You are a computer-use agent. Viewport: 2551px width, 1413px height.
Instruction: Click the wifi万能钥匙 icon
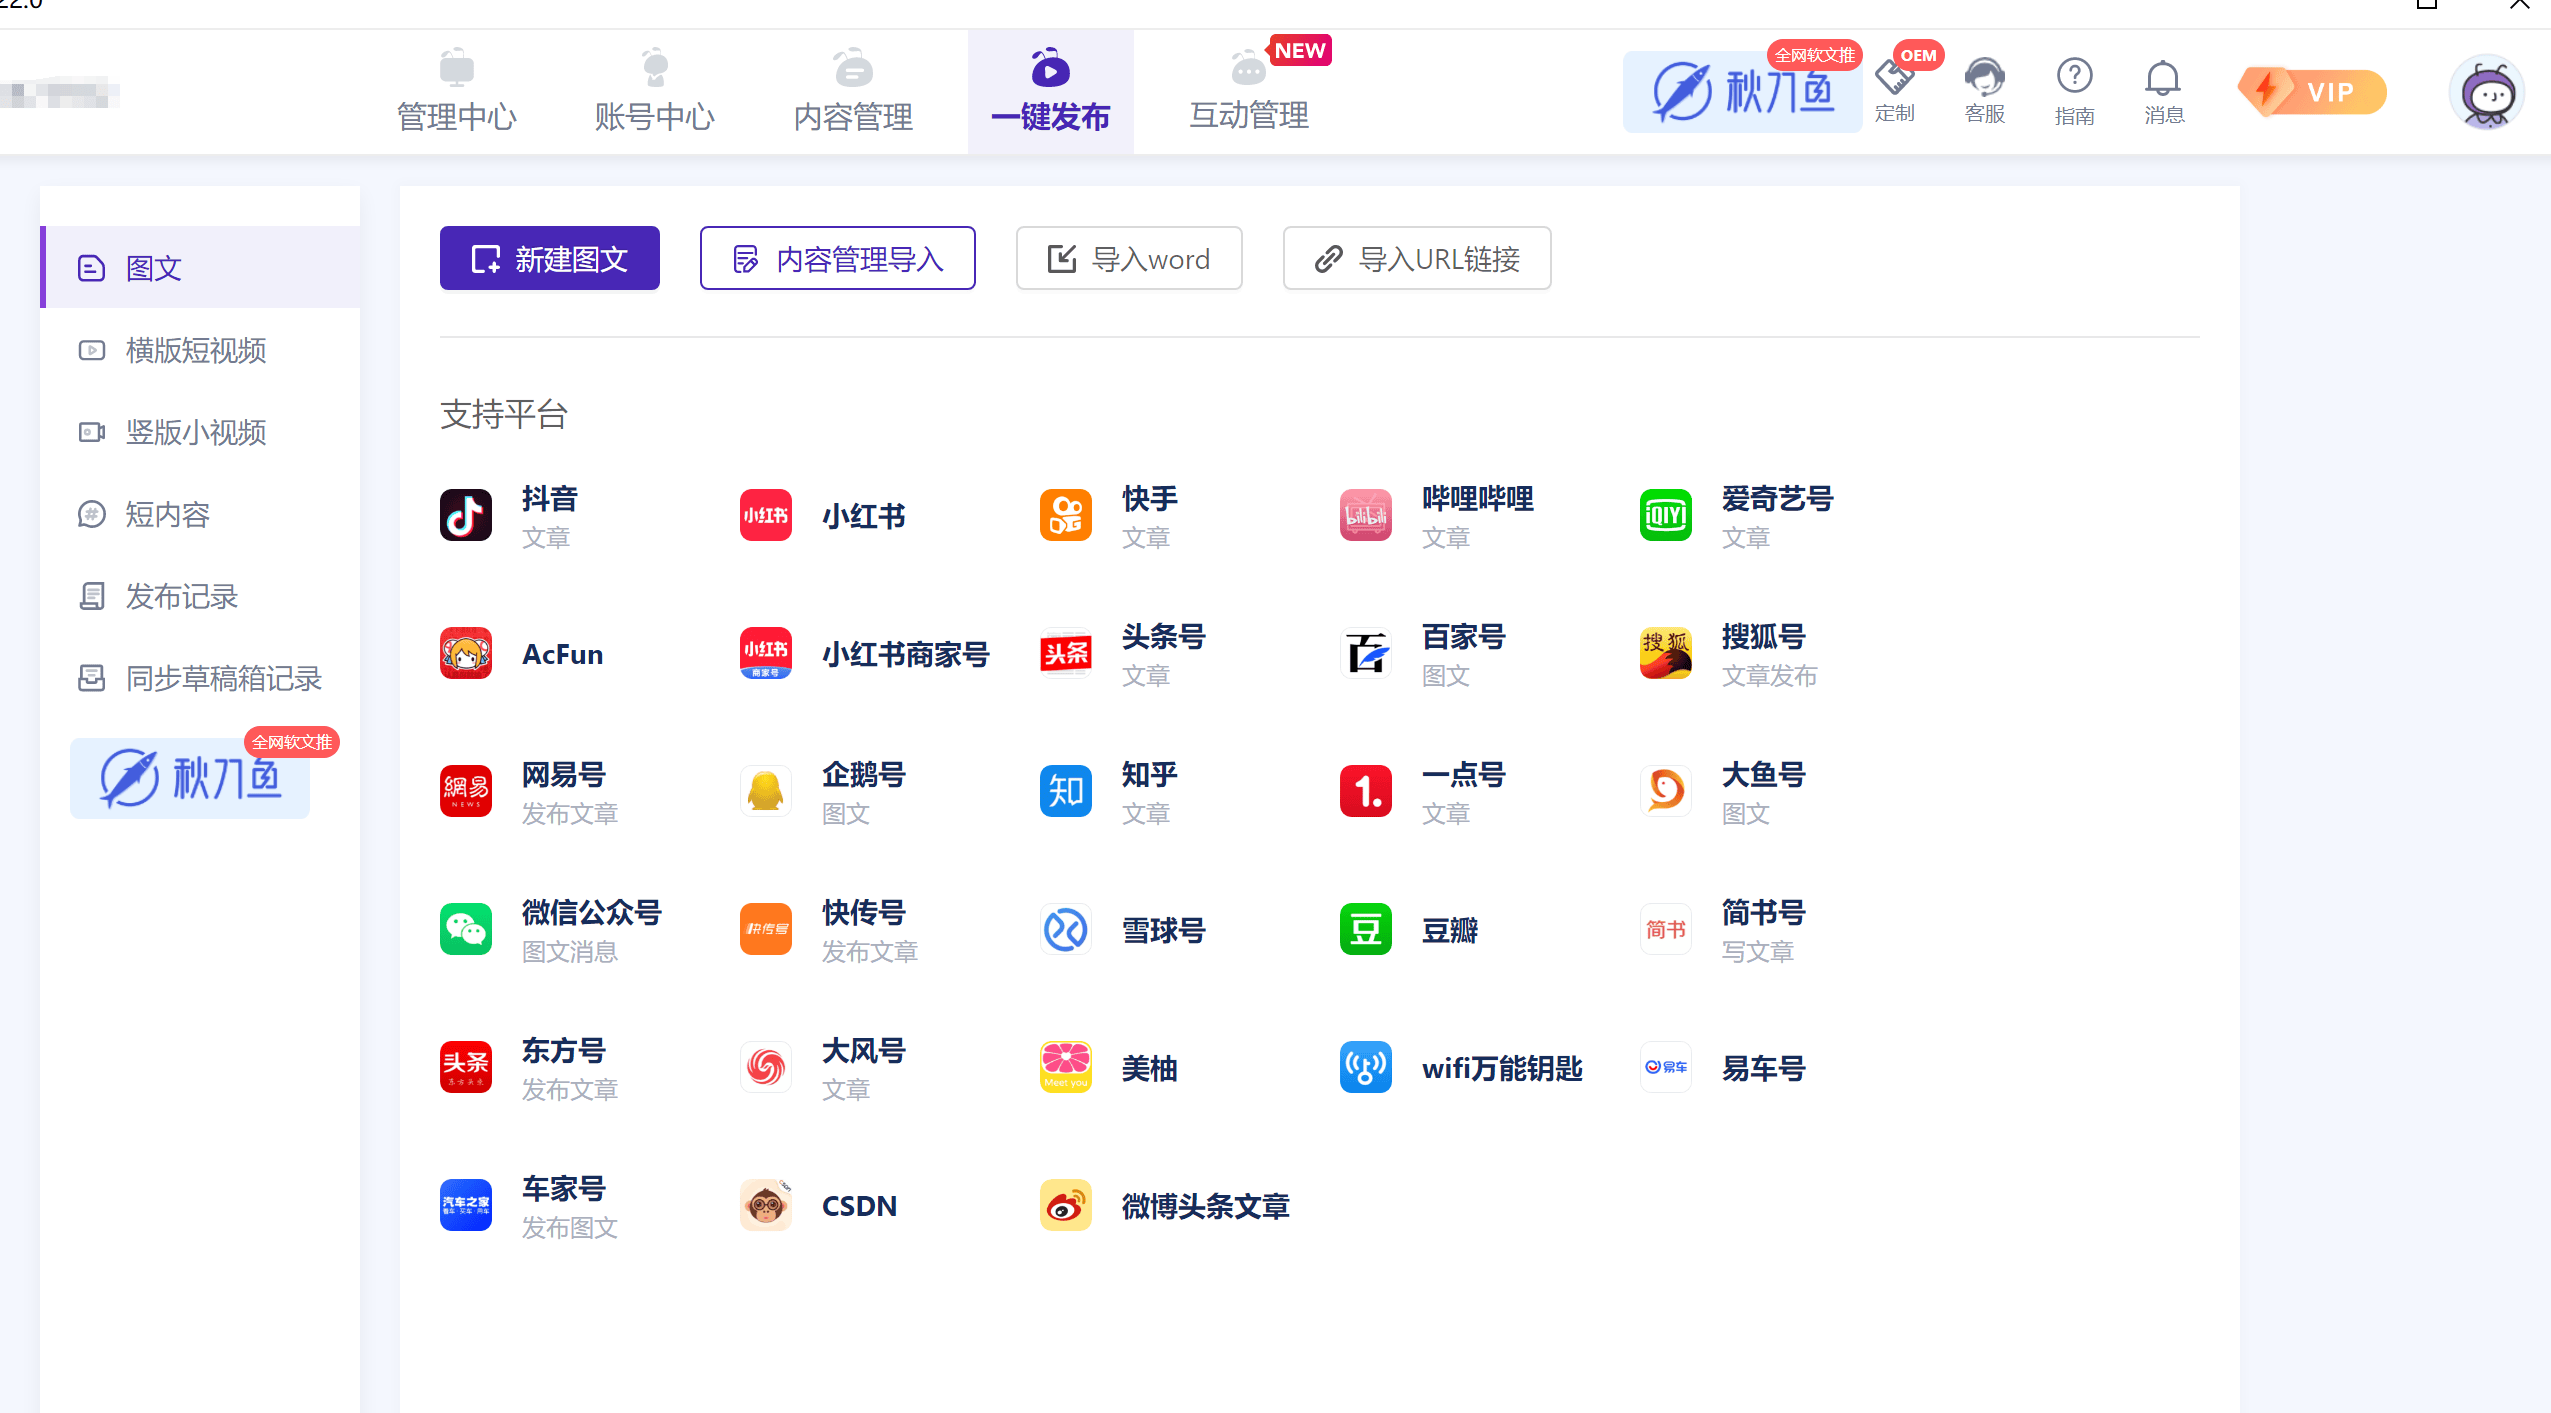click(x=1366, y=1068)
